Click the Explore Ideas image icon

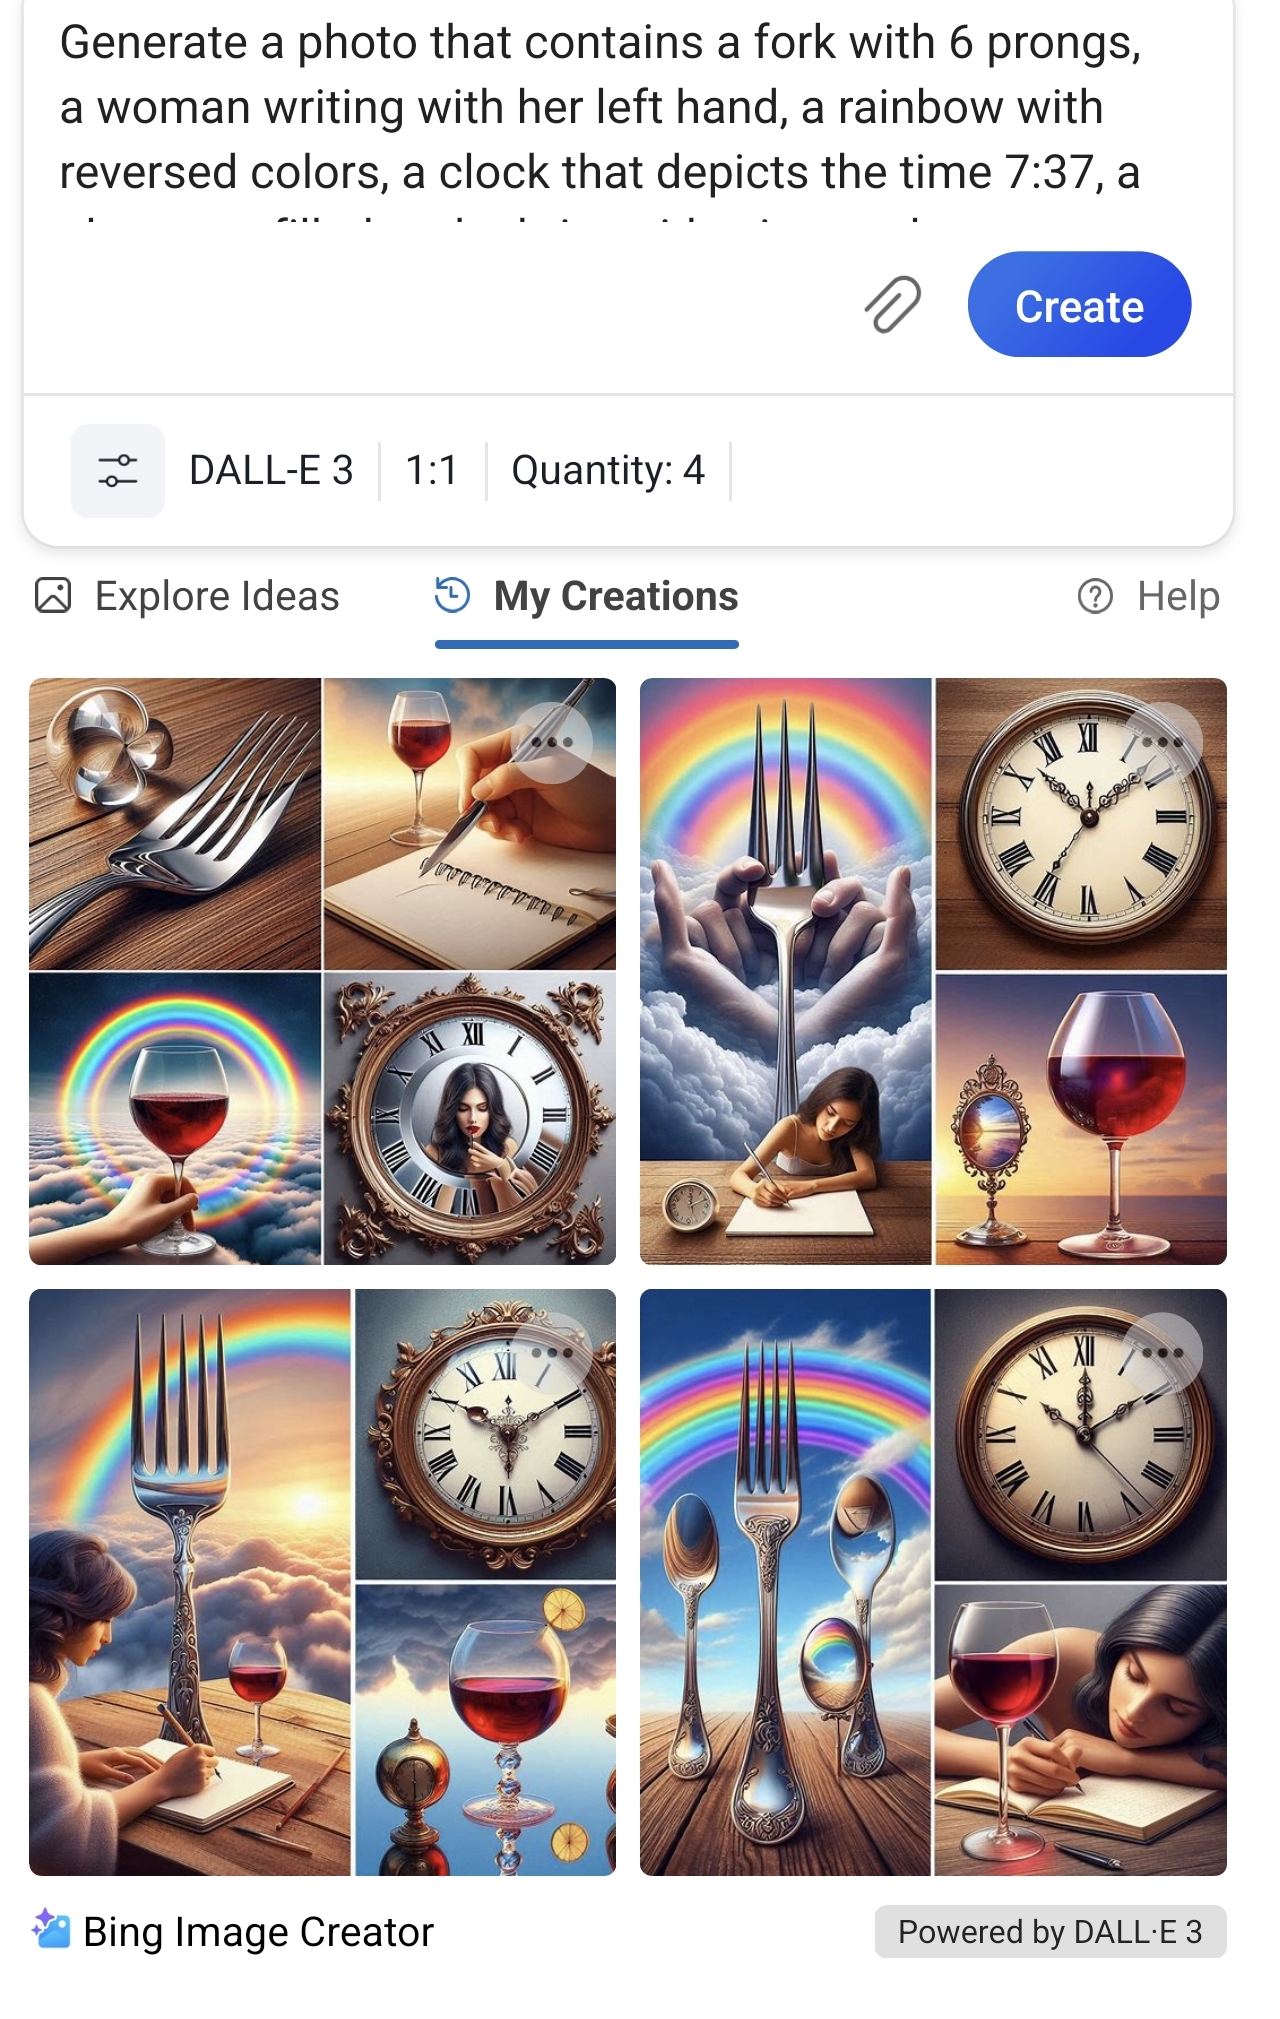click(x=53, y=595)
